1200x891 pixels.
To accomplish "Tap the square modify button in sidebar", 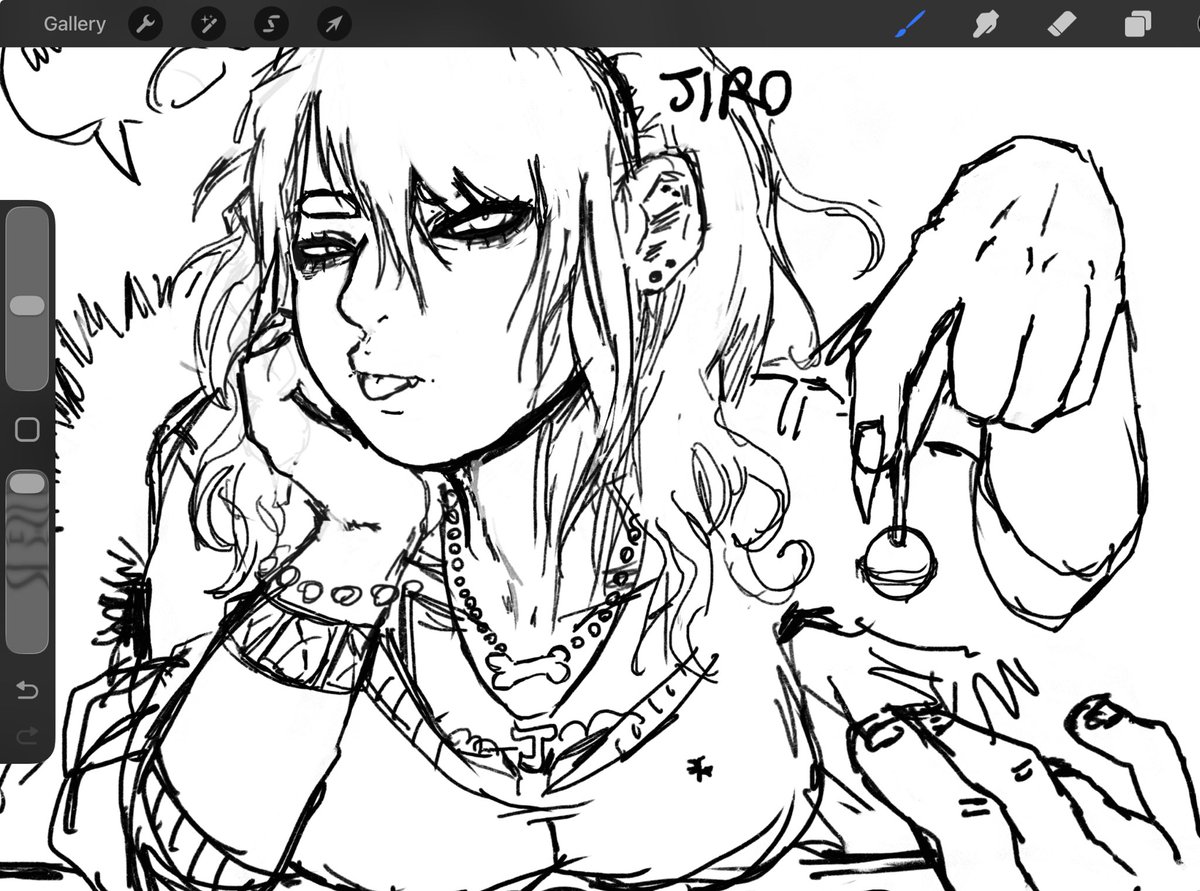I will [27, 430].
